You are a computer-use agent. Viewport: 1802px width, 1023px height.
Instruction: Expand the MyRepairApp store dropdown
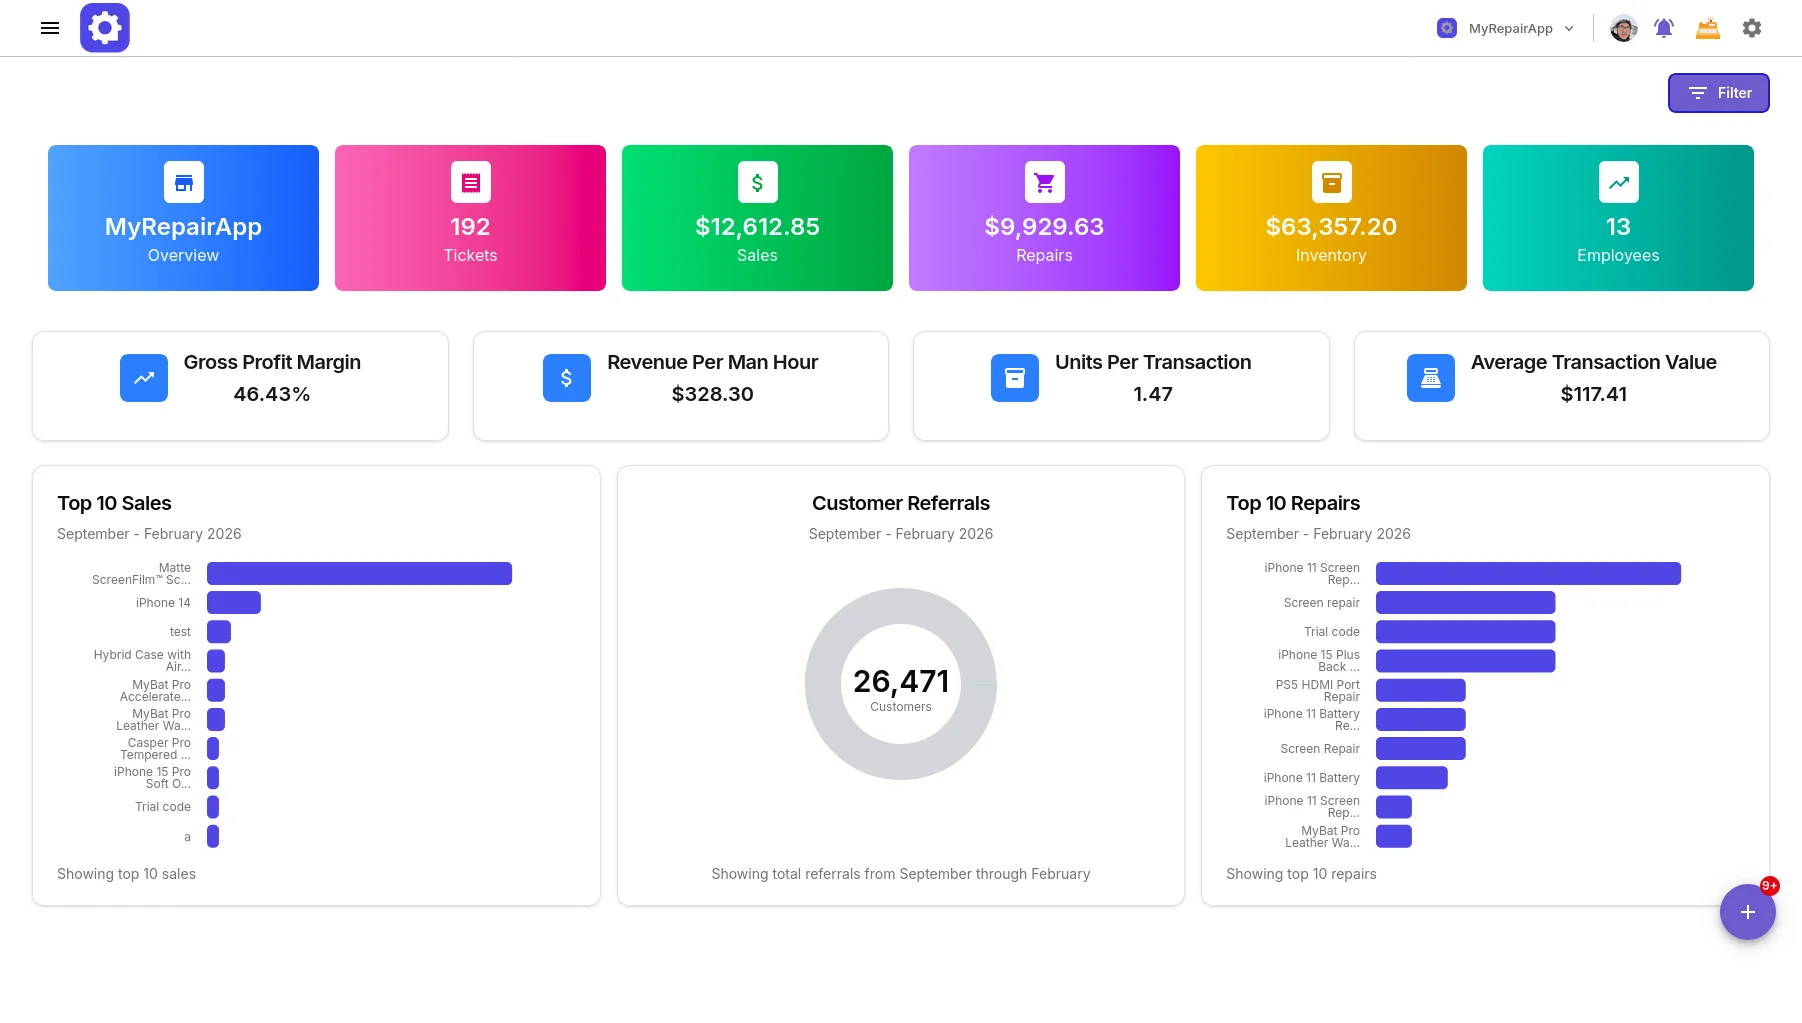1506,28
